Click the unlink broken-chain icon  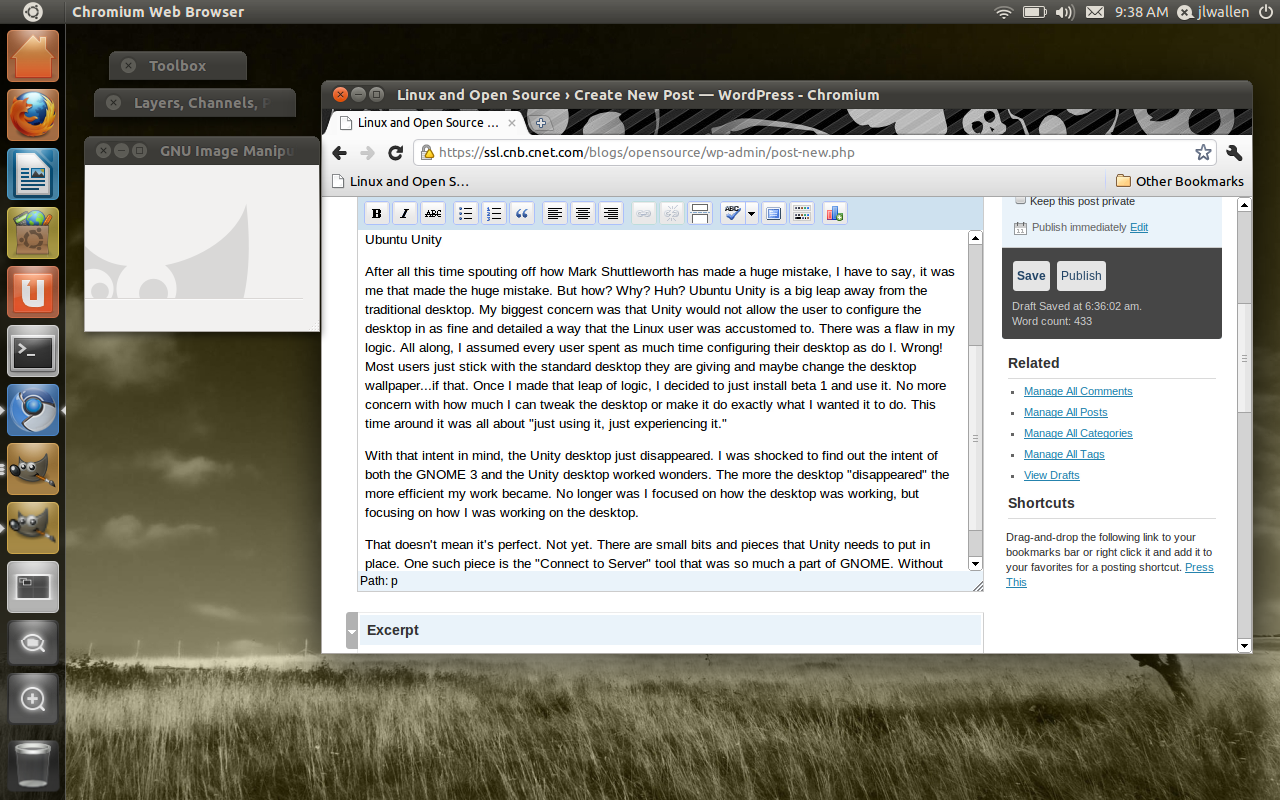(672, 213)
